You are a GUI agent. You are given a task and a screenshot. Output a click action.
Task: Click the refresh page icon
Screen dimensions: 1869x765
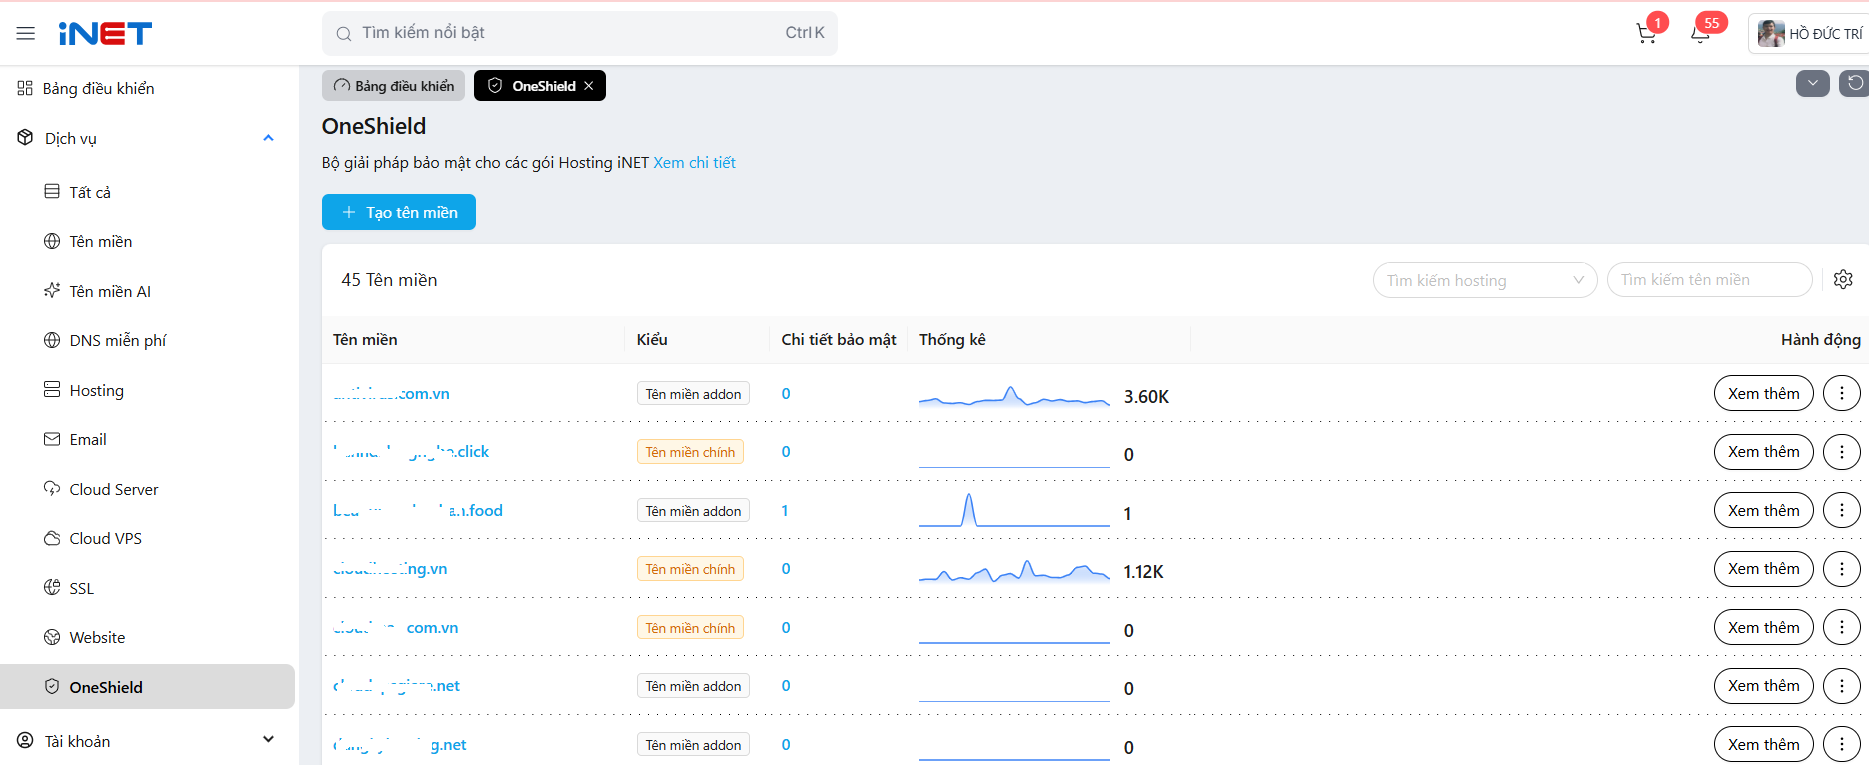[1855, 83]
